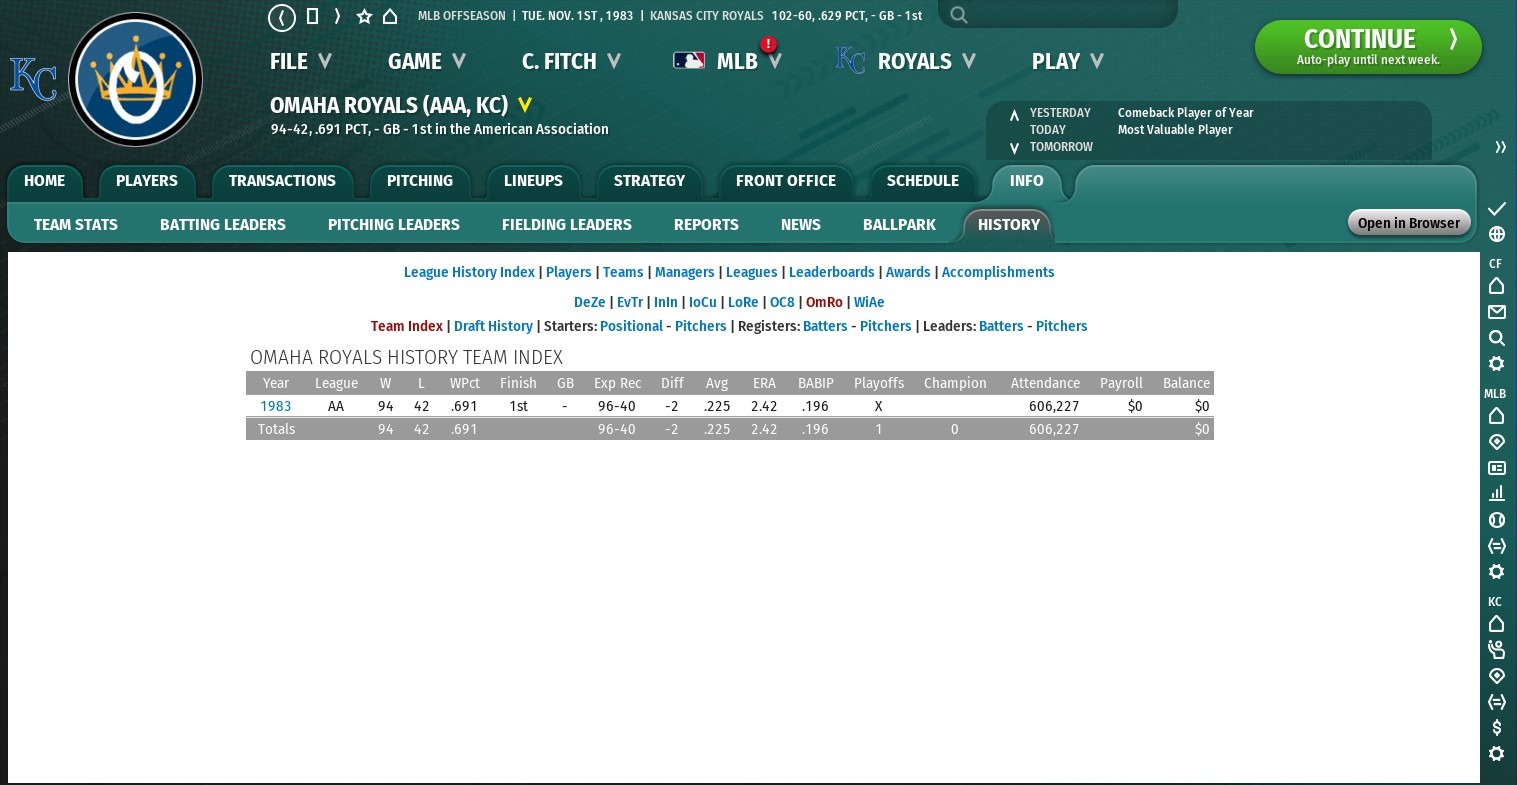Click the bar chart icon under MLB
The height and width of the screenshot is (785, 1517).
coord(1496,494)
